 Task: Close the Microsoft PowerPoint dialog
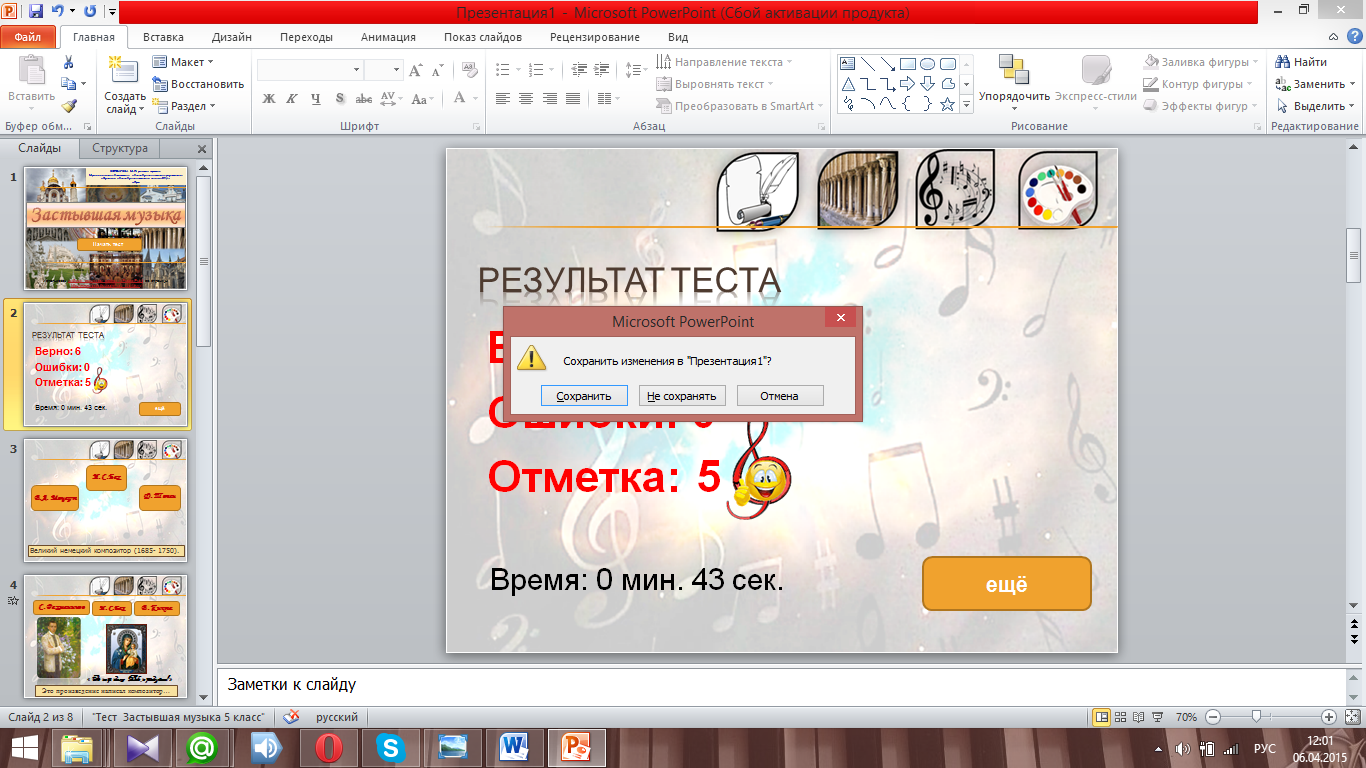840,318
